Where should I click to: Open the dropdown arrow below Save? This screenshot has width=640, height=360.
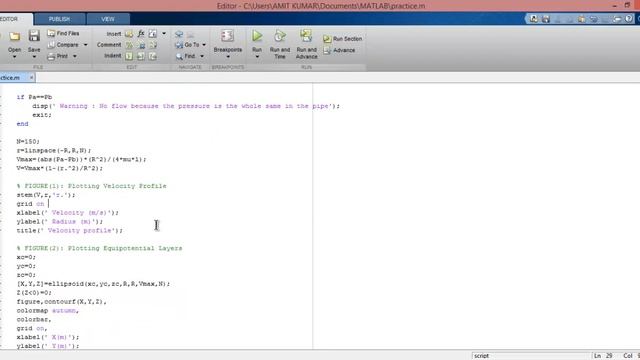point(34,57)
